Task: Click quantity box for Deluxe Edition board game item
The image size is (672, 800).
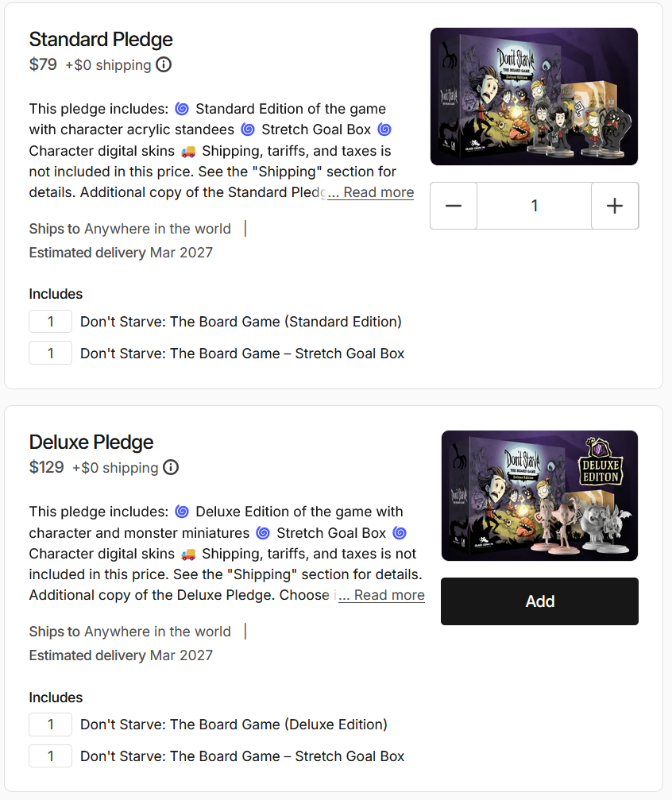Action: (x=50, y=724)
